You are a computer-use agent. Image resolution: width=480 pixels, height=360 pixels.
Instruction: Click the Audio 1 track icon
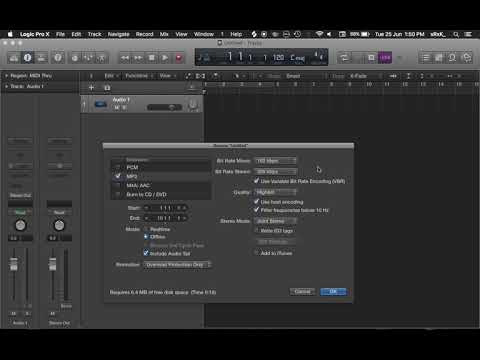101,105
